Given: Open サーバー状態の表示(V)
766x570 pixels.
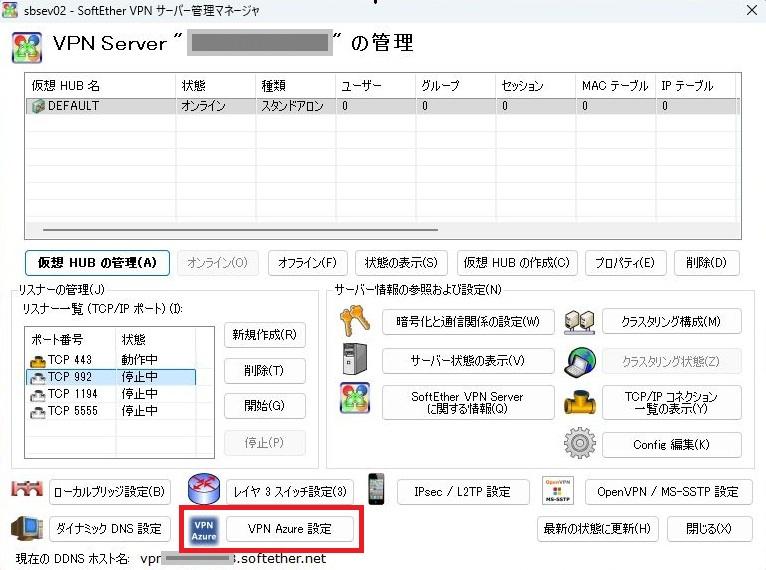Looking at the screenshot, I should click(x=468, y=361).
